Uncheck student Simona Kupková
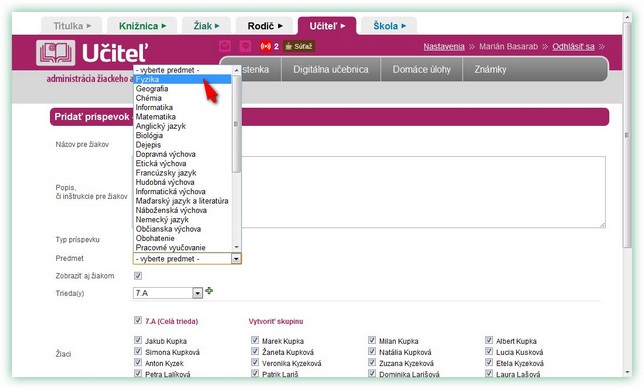Image resolution: width=644 pixels, height=389 pixels. click(x=138, y=351)
